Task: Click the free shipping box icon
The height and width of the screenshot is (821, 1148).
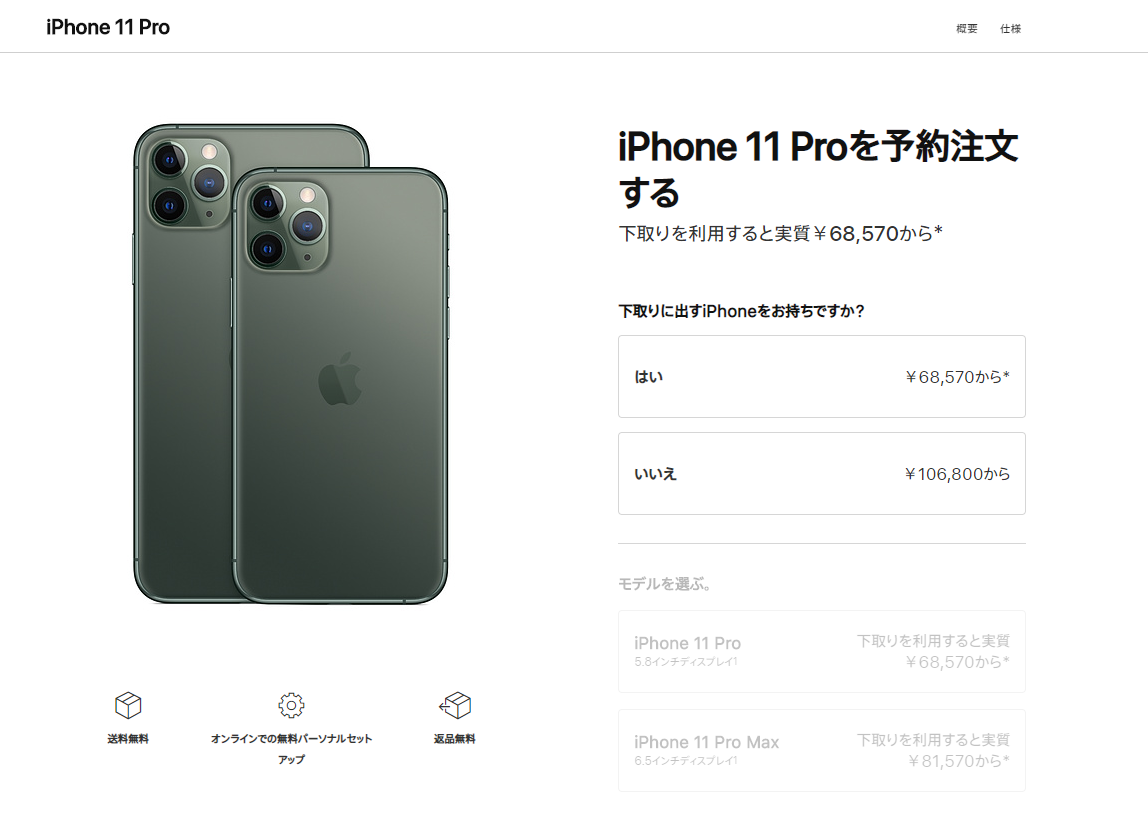Action: click(128, 705)
